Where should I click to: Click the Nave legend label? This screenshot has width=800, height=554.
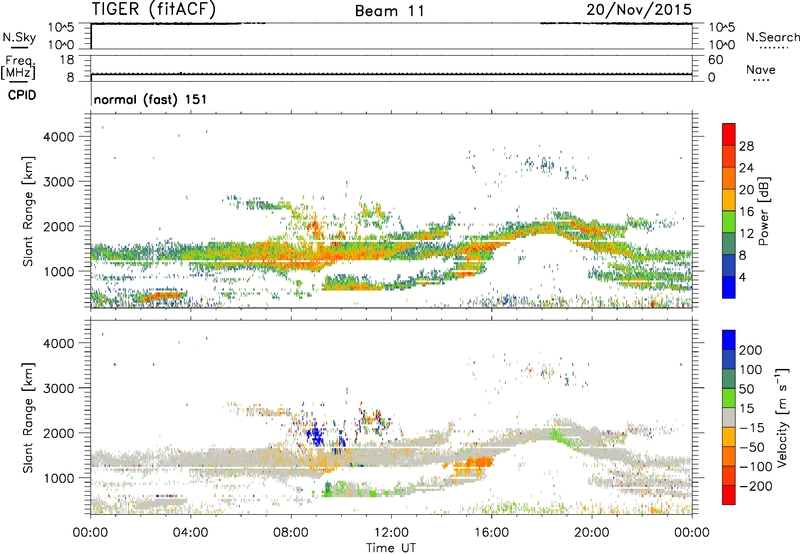coord(761,70)
